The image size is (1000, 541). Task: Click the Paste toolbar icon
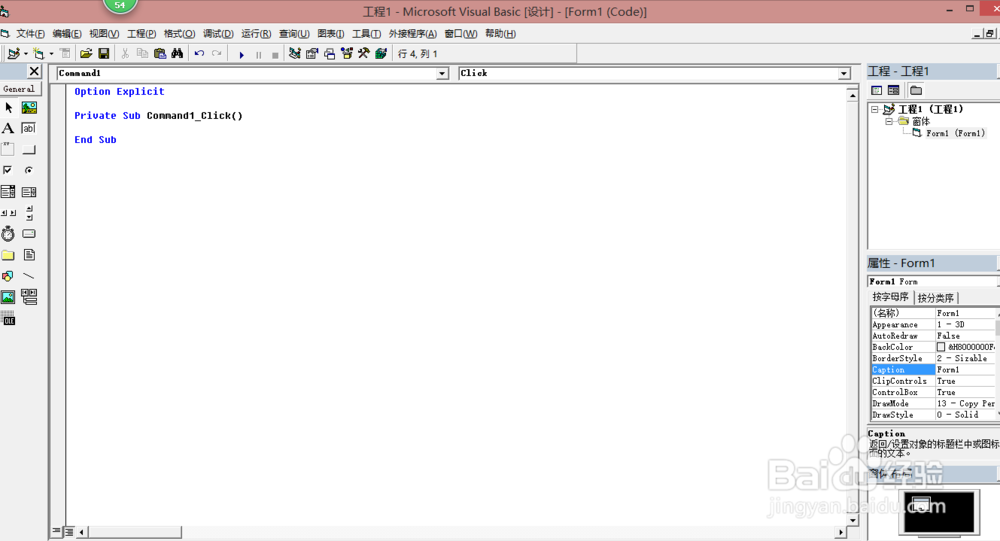[159, 54]
